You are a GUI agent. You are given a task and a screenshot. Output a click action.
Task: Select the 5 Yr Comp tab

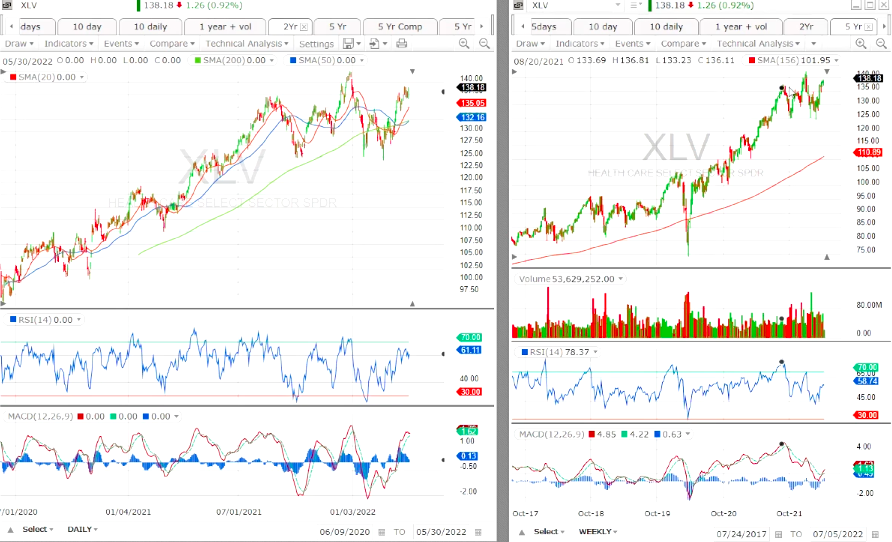click(x=400, y=27)
